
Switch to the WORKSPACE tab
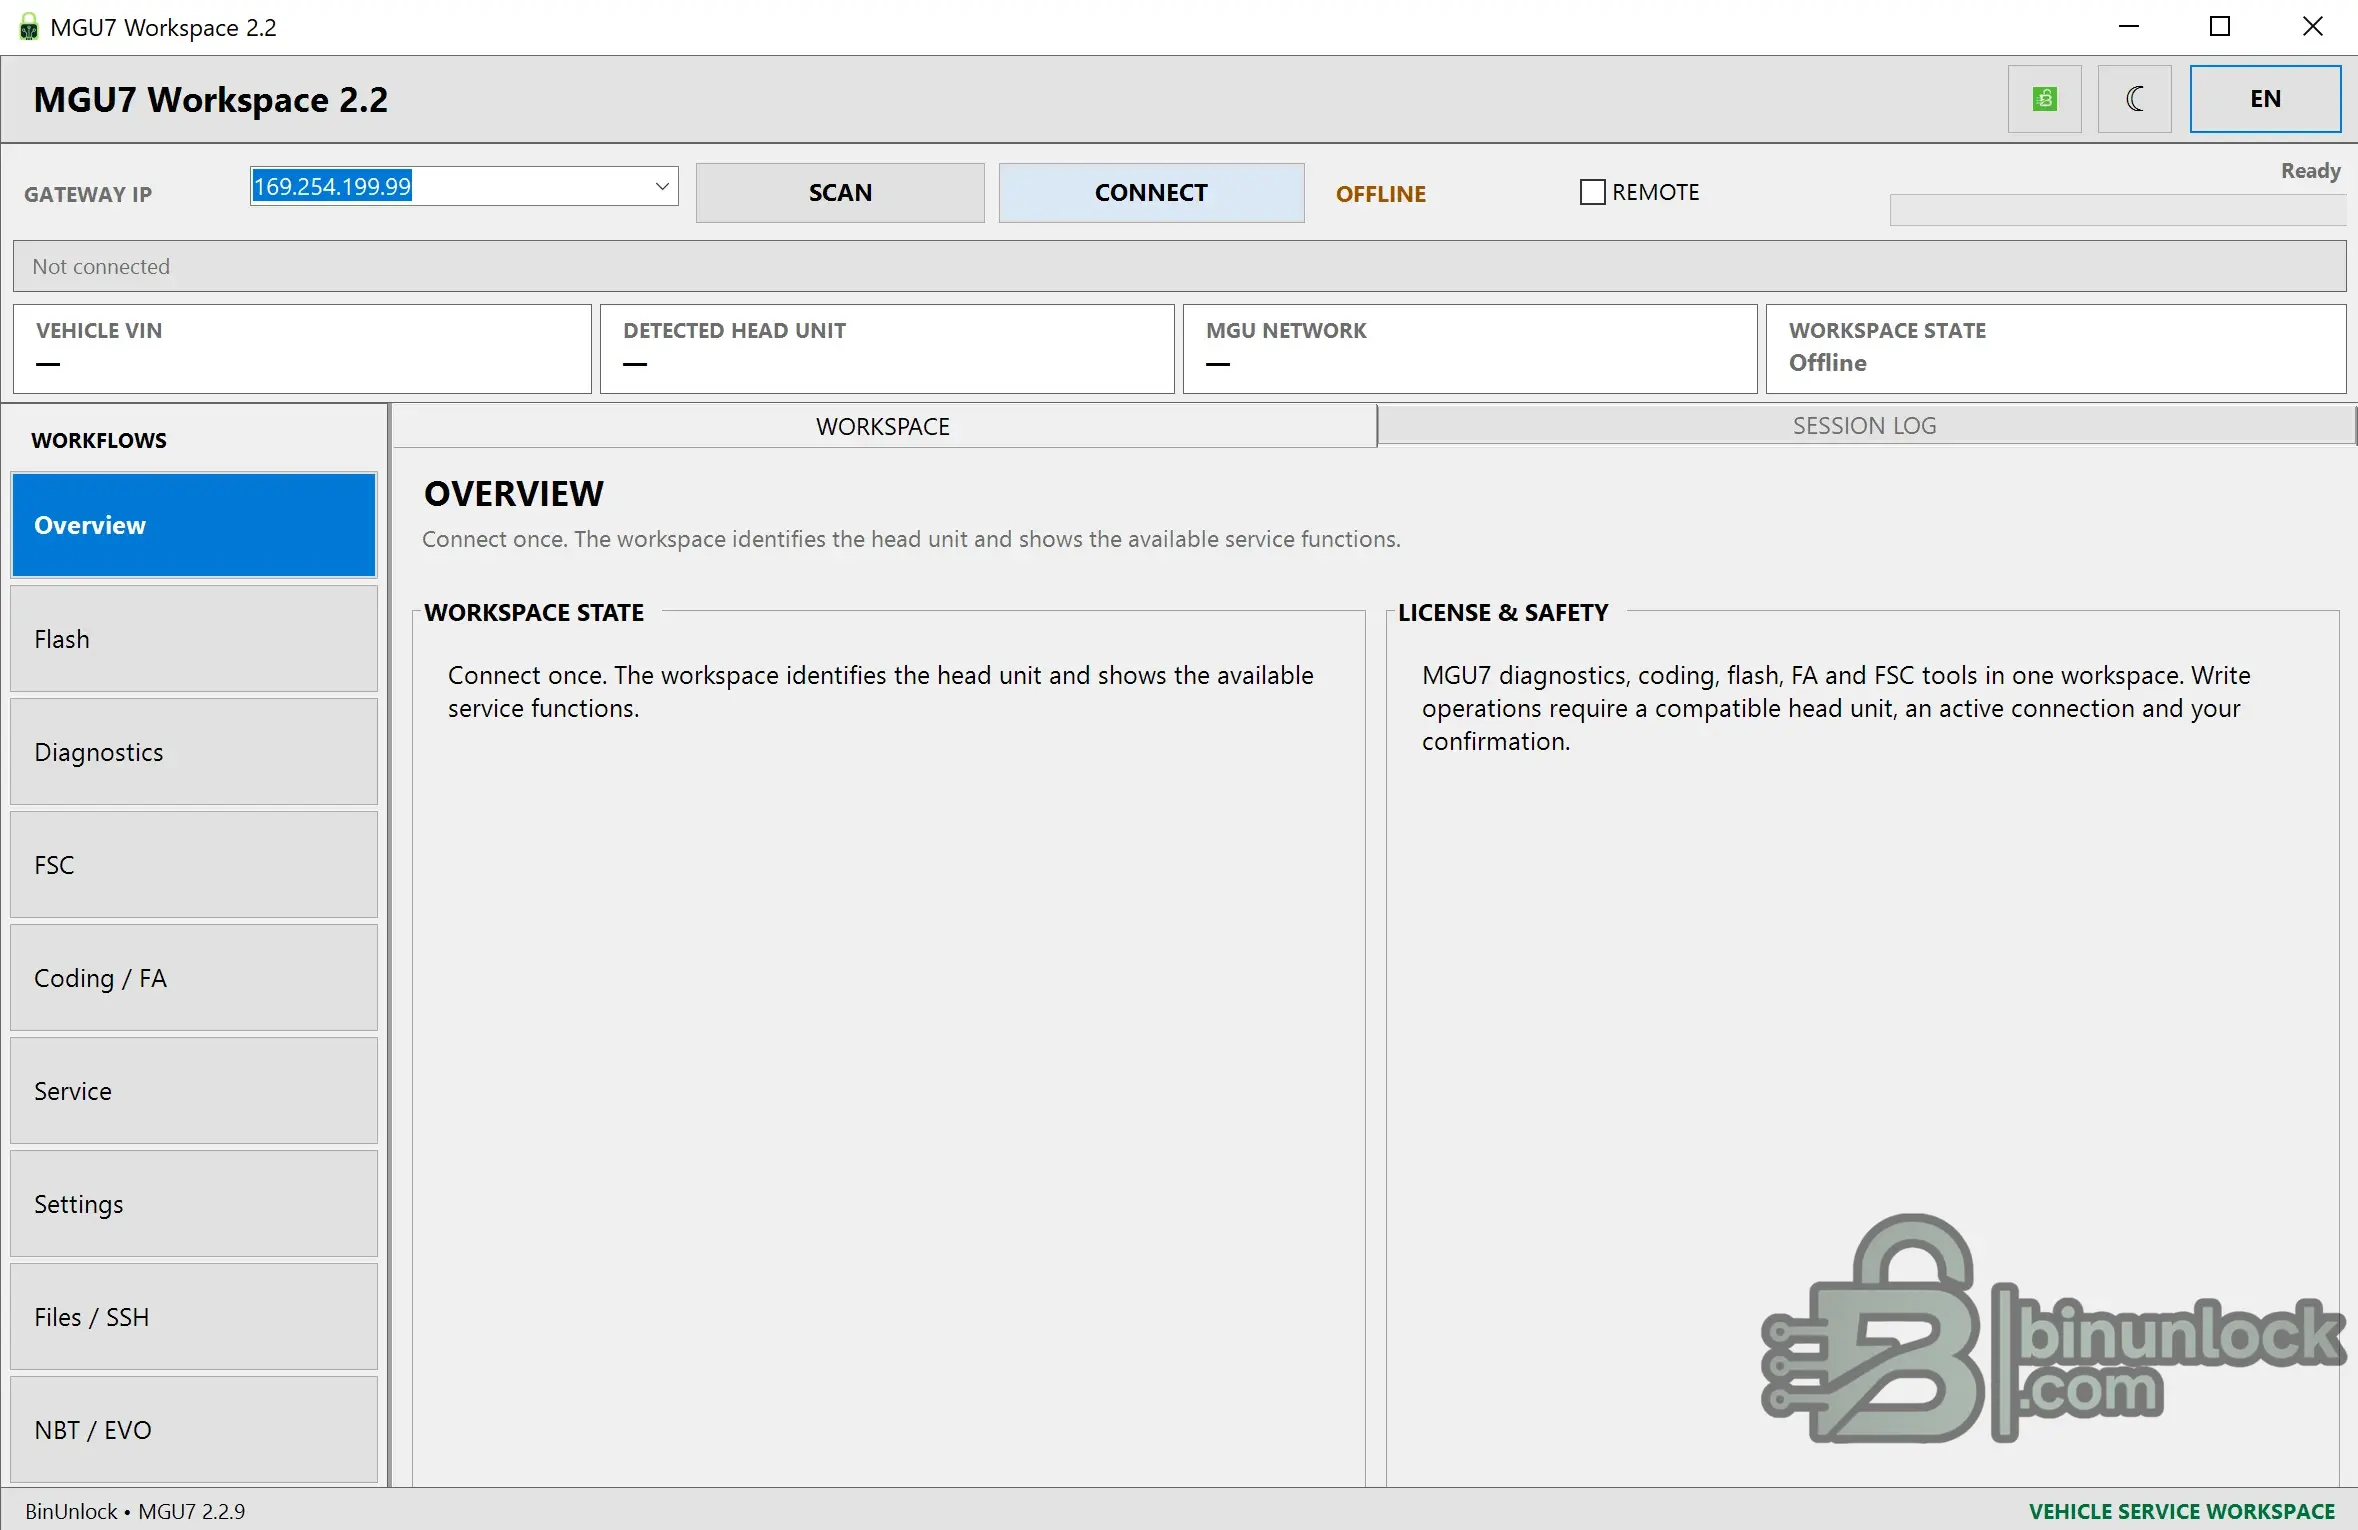pyautogui.click(x=883, y=426)
